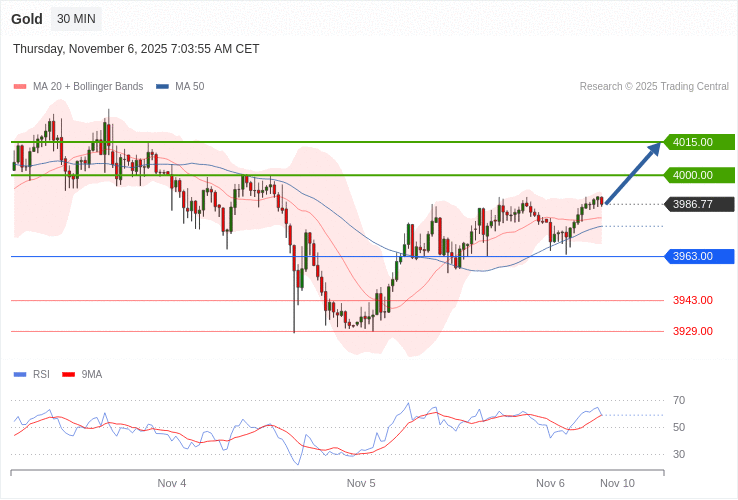Screen dimensions: 738x500
Task: Click the blue RSI legend swatch
Action: [x=20, y=375]
